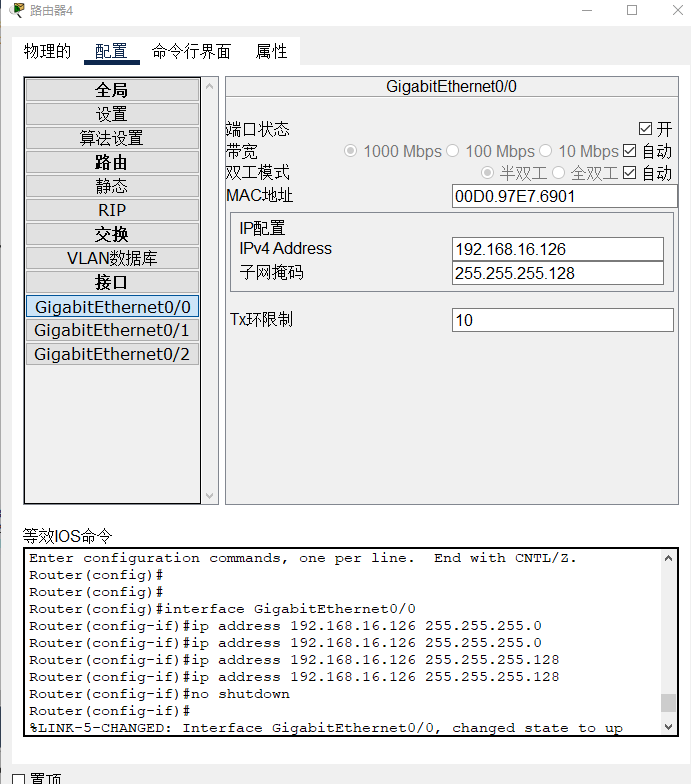The image size is (691, 784).
Task: Toggle the 端口状态 开 checkbox
Action: 645,129
